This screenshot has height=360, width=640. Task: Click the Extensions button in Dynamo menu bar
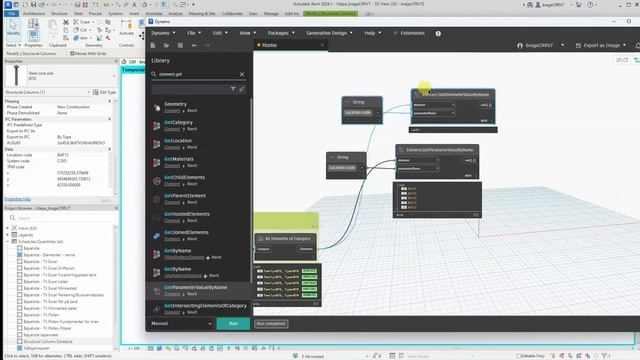(409, 33)
